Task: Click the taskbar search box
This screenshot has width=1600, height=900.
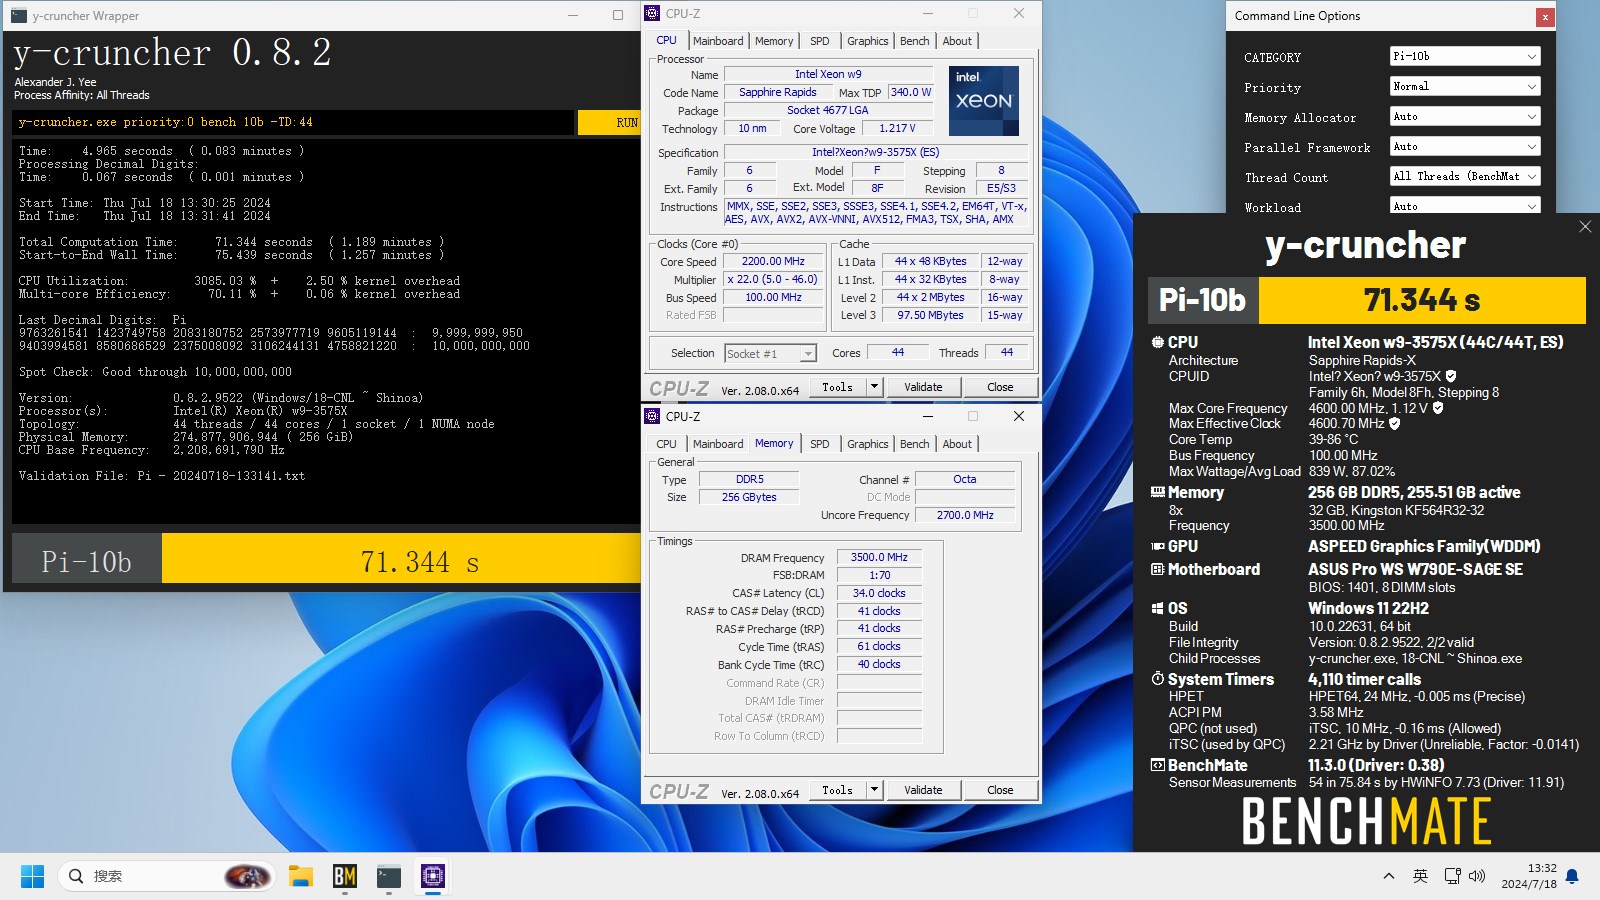Action: (x=166, y=876)
